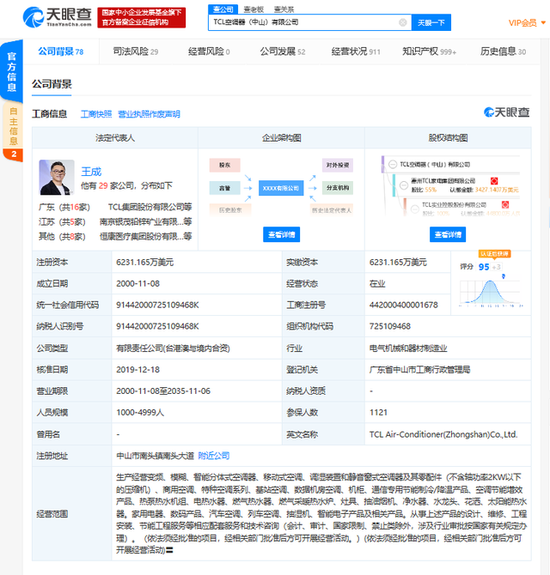Click the 分支机构 box in the structure diagram
The height and width of the screenshot is (575, 550).
337,188
